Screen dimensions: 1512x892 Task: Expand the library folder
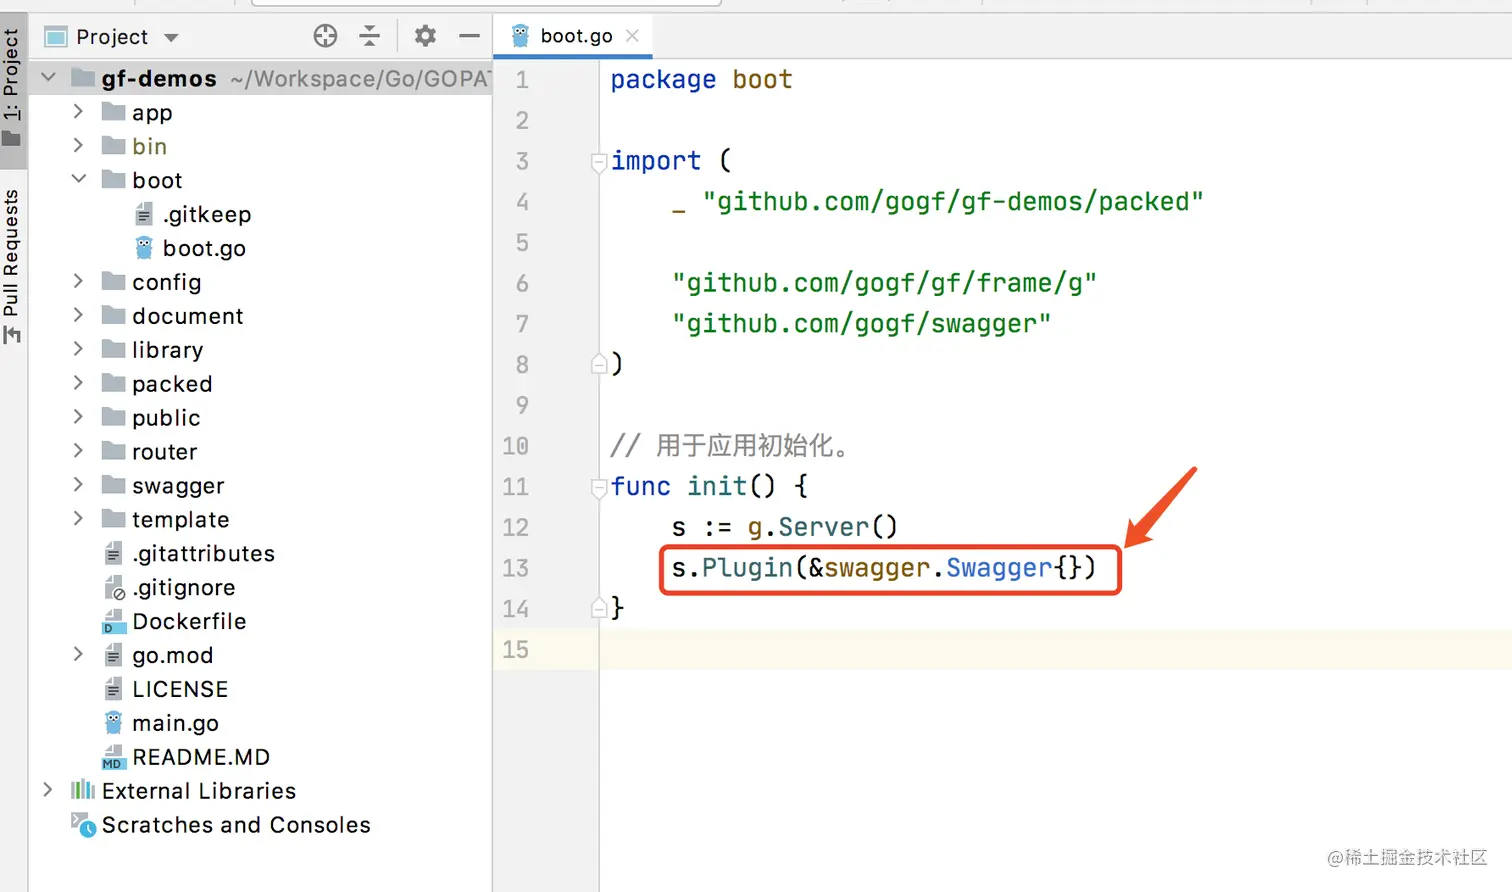coord(78,350)
